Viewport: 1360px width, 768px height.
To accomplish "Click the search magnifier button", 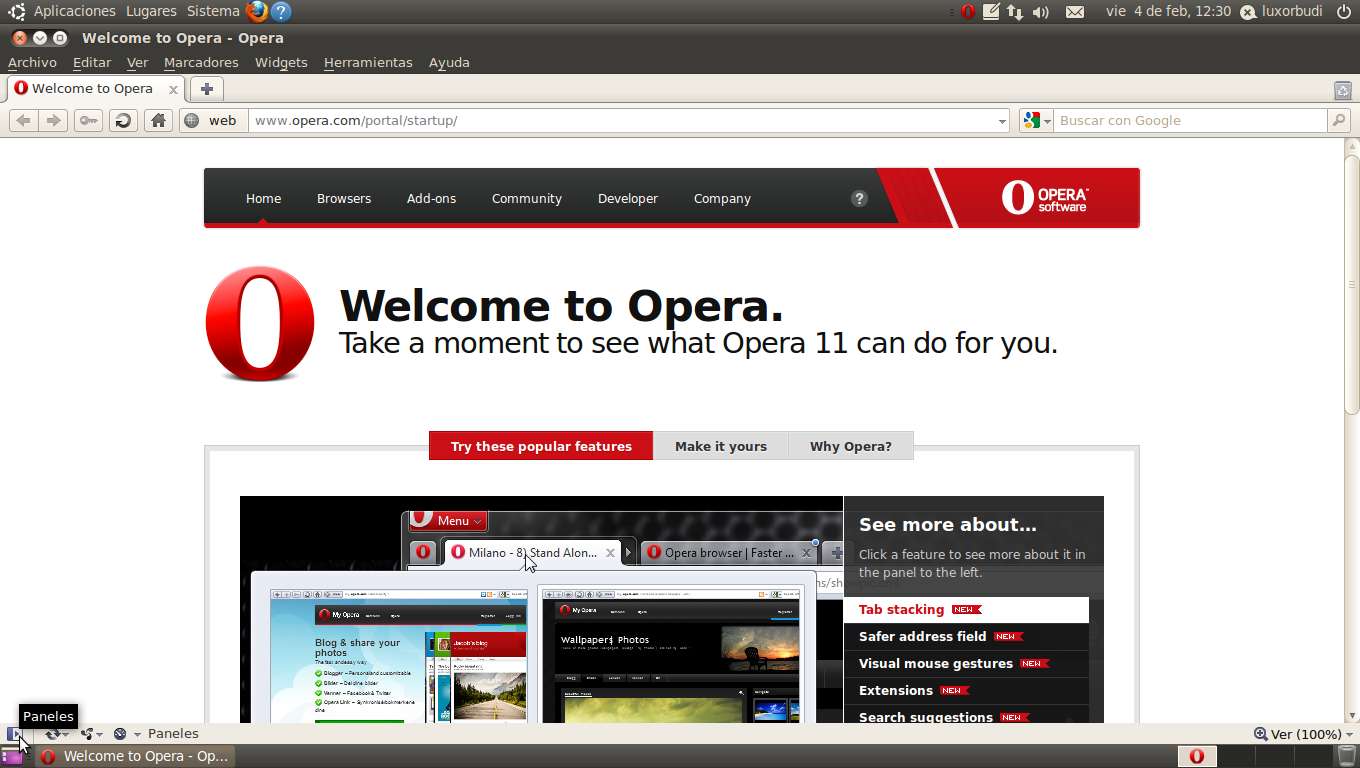I will point(1339,120).
